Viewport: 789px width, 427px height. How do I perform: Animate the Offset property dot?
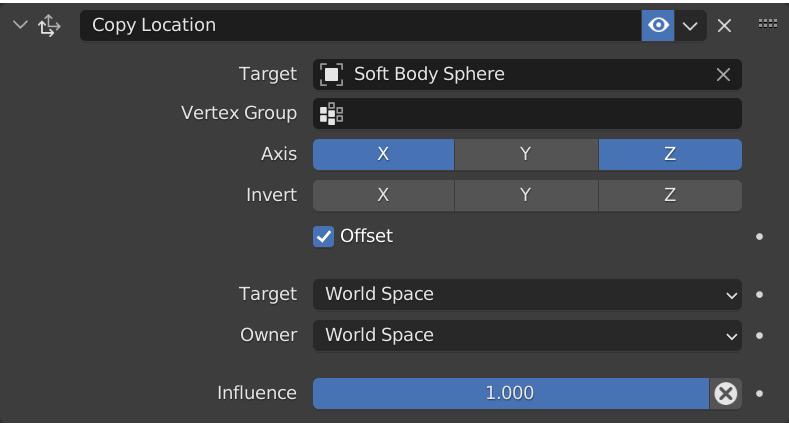coord(759,236)
